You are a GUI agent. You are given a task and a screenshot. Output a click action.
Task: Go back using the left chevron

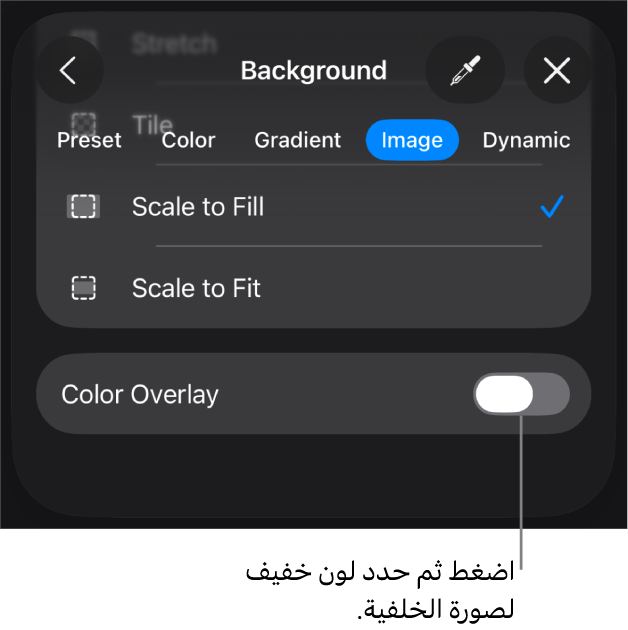(x=68, y=71)
